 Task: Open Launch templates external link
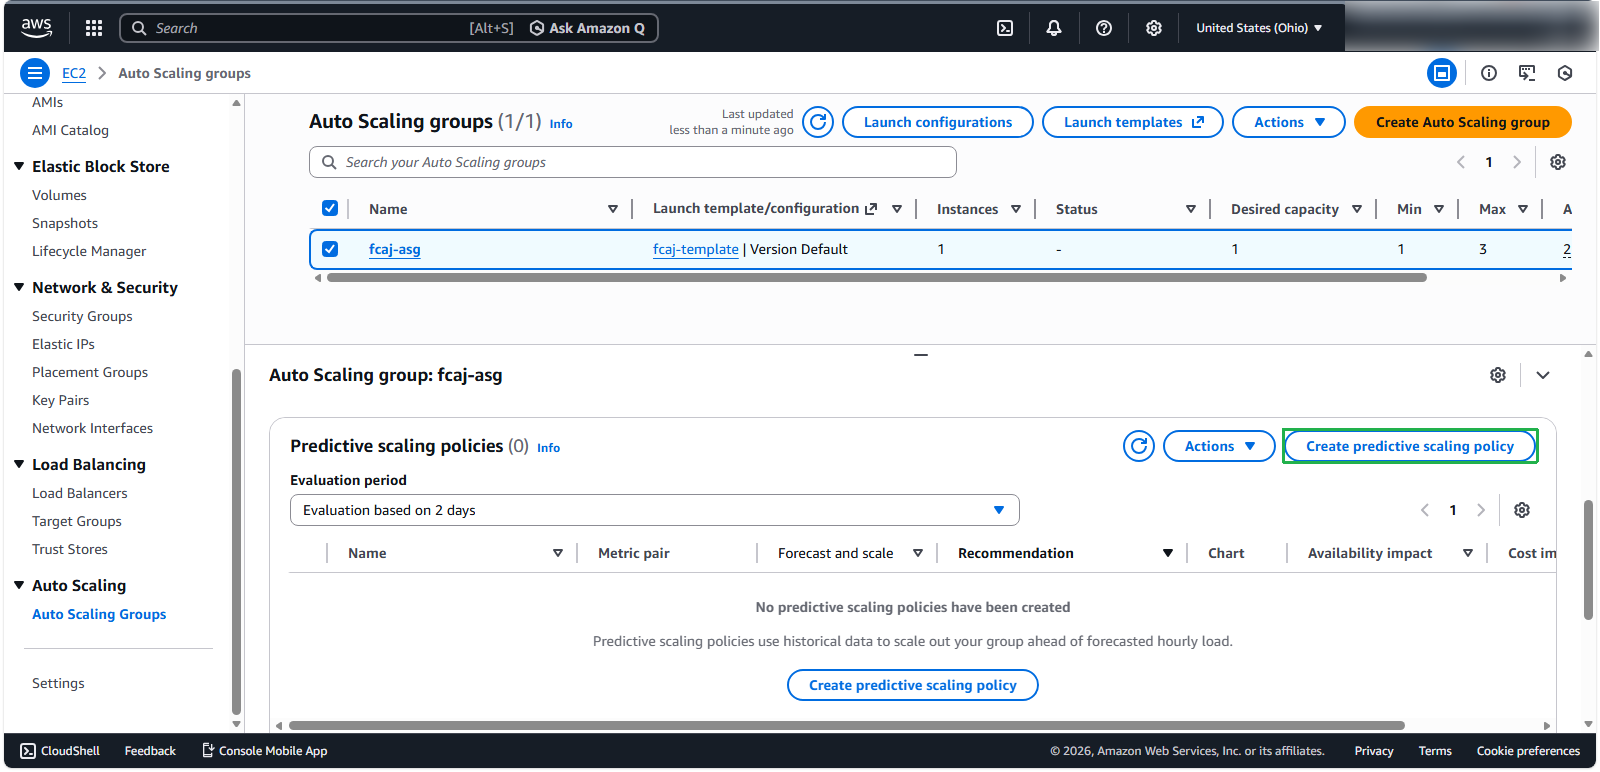[1133, 122]
